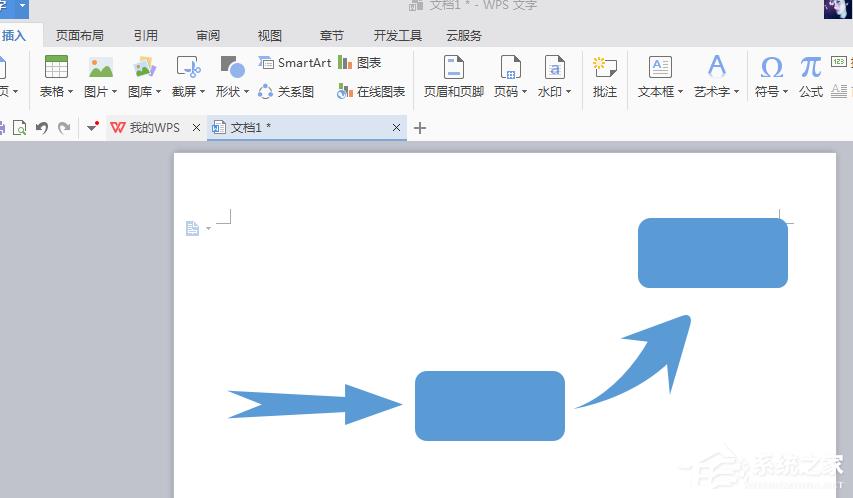Screen dimensions: 853x498
Task: Expand the 符号 dropdown arrow
Action: coord(785,91)
